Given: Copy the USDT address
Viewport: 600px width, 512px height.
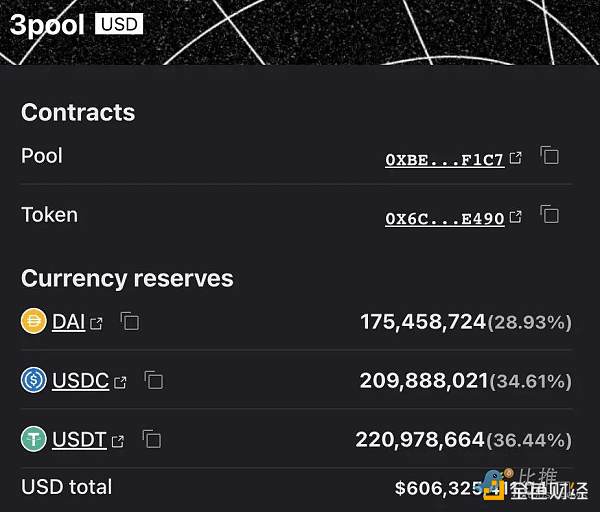Looking at the screenshot, I should pos(152,439).
